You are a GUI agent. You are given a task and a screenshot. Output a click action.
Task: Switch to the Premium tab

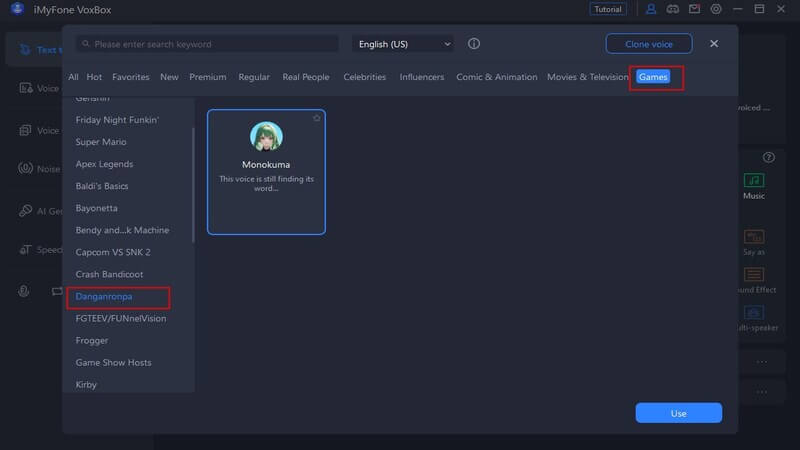tap(208, 77)
